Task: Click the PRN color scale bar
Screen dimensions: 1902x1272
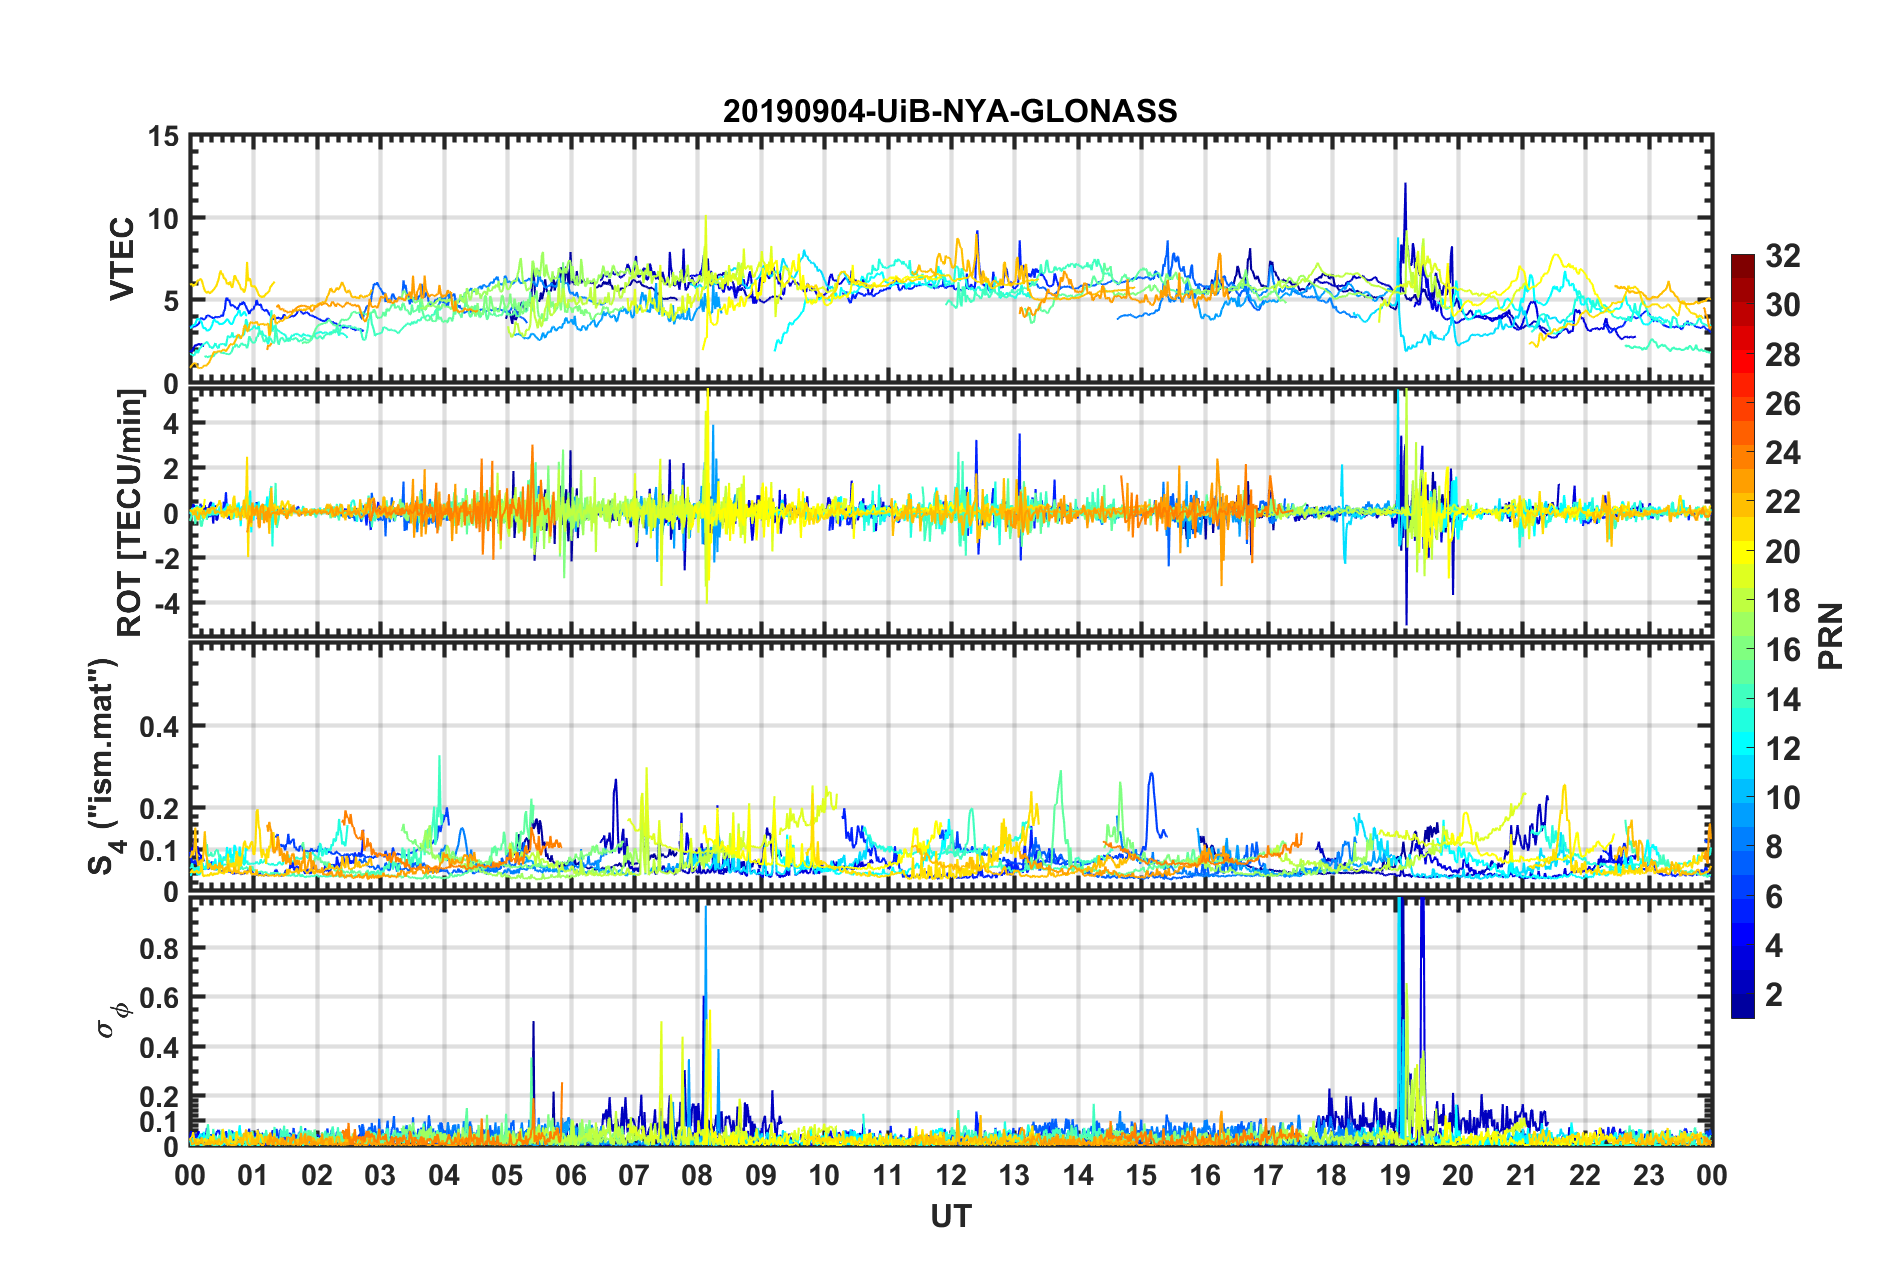Action: pyautogui.click(x=1742, y=636)
